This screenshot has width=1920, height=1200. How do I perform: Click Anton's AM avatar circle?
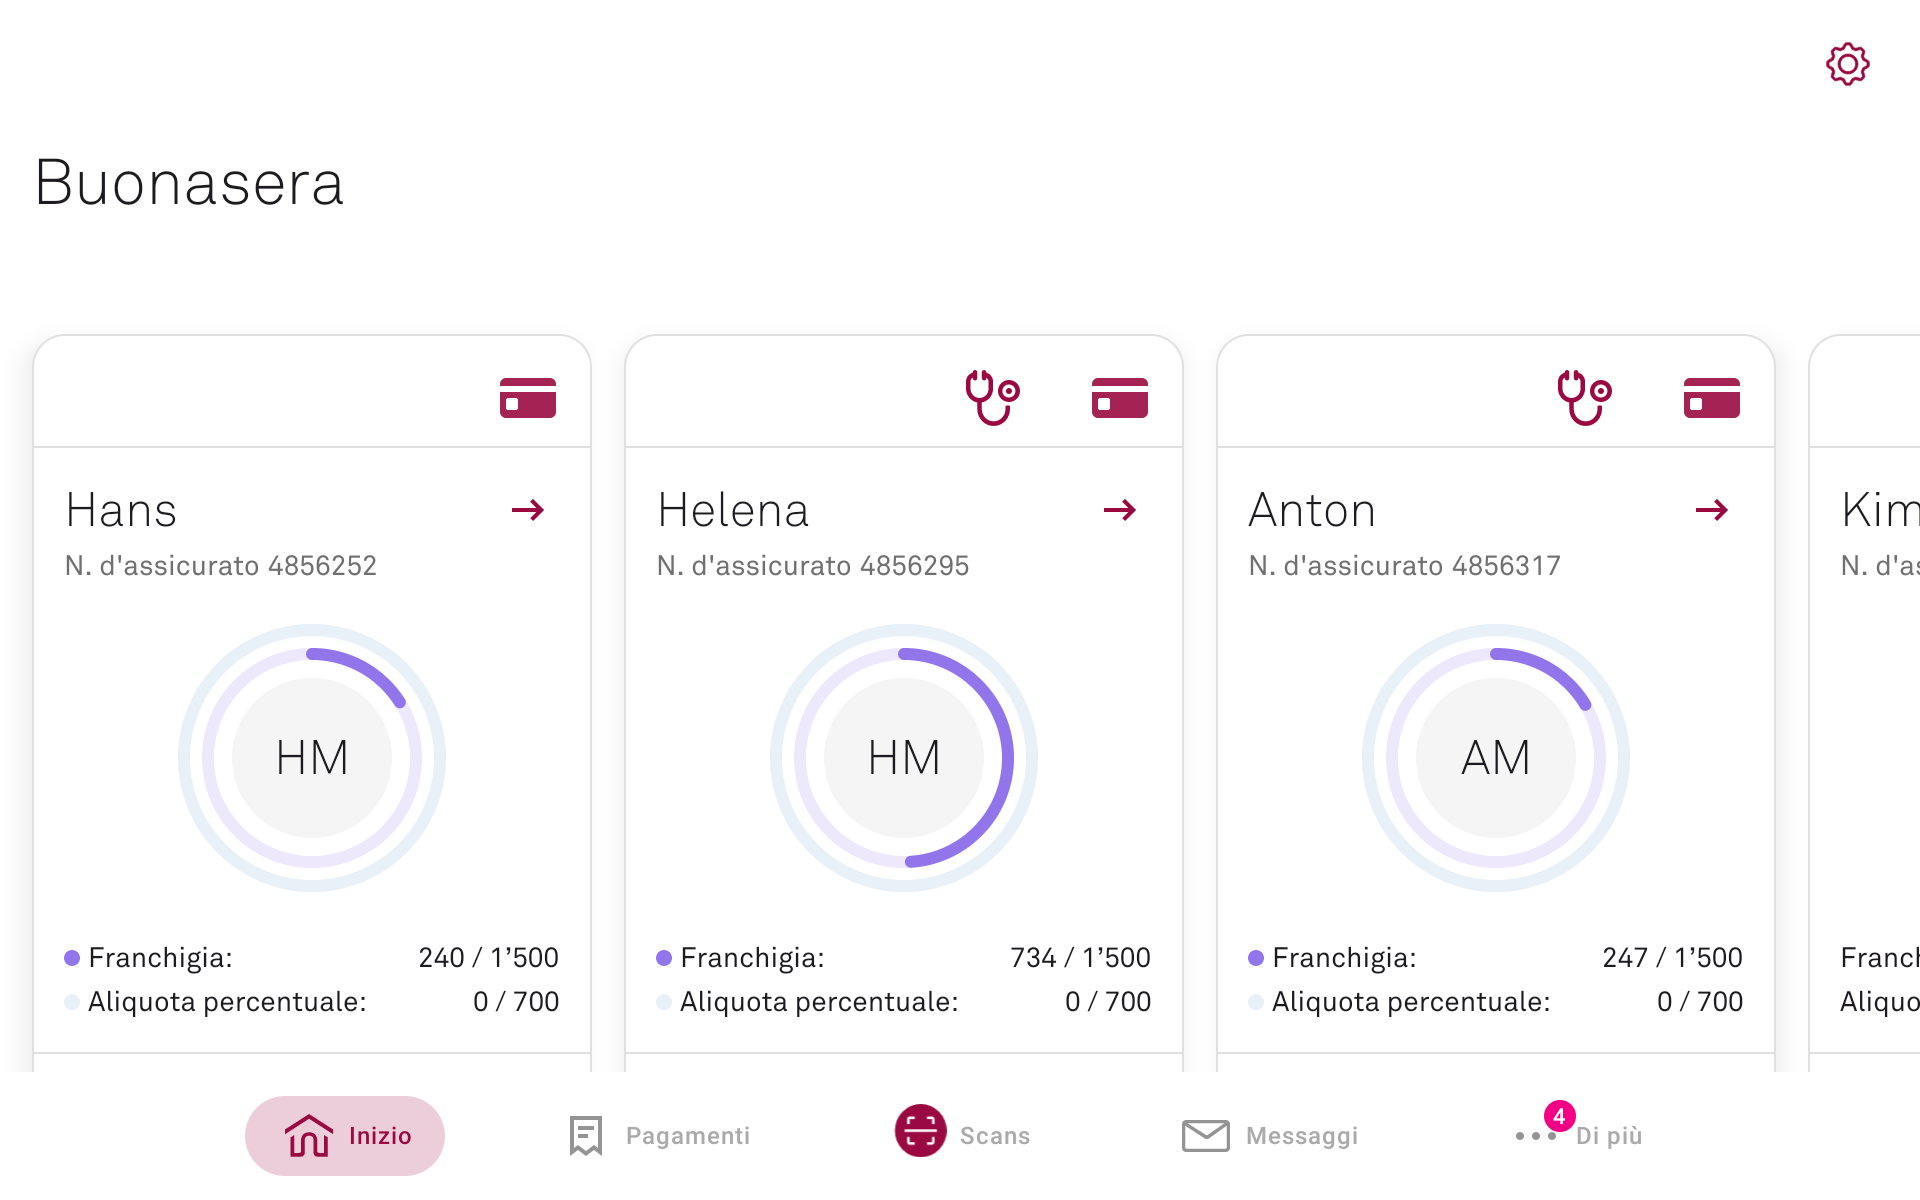tap(1495, 757)
